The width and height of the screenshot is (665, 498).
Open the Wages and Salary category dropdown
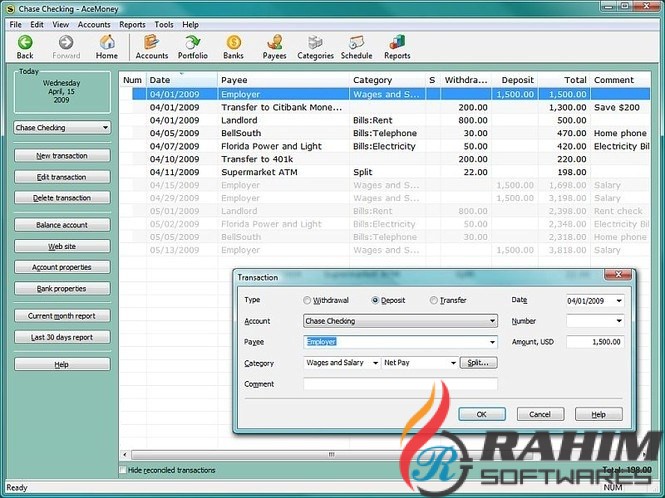tap(375, 363)
